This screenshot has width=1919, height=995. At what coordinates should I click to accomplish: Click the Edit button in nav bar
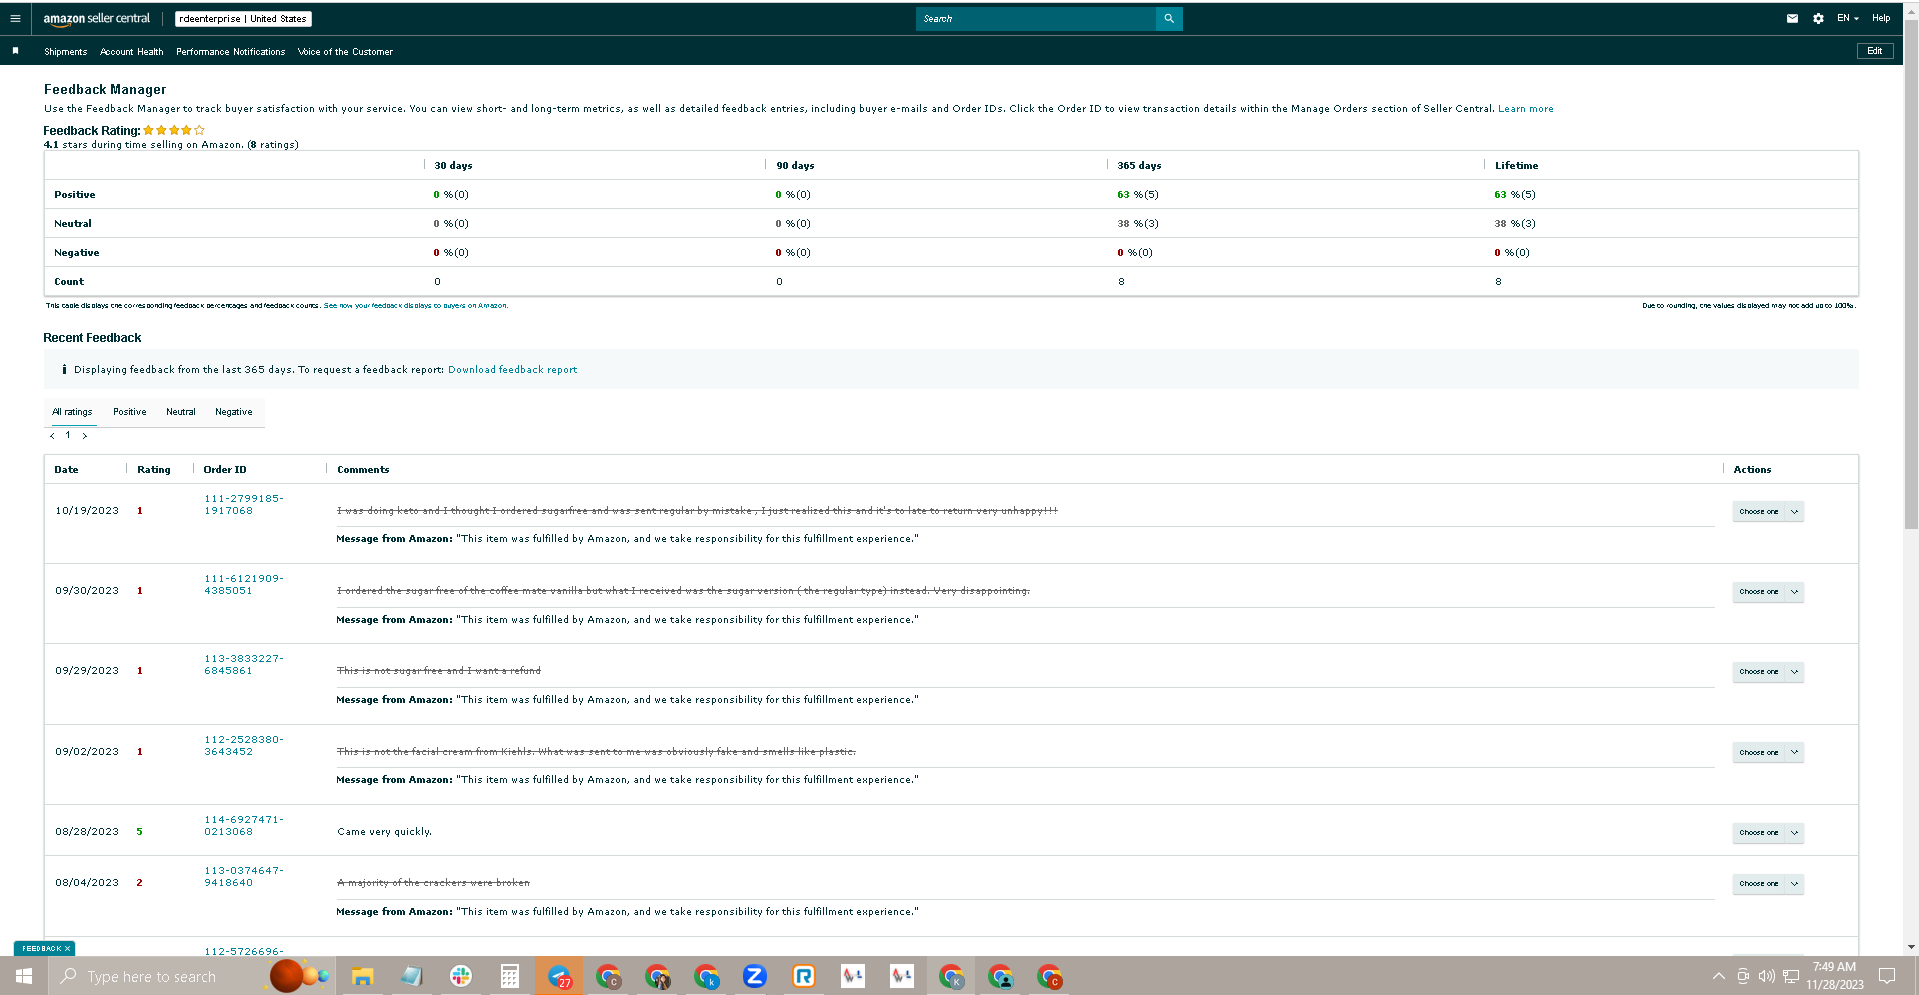(1875, 51)
